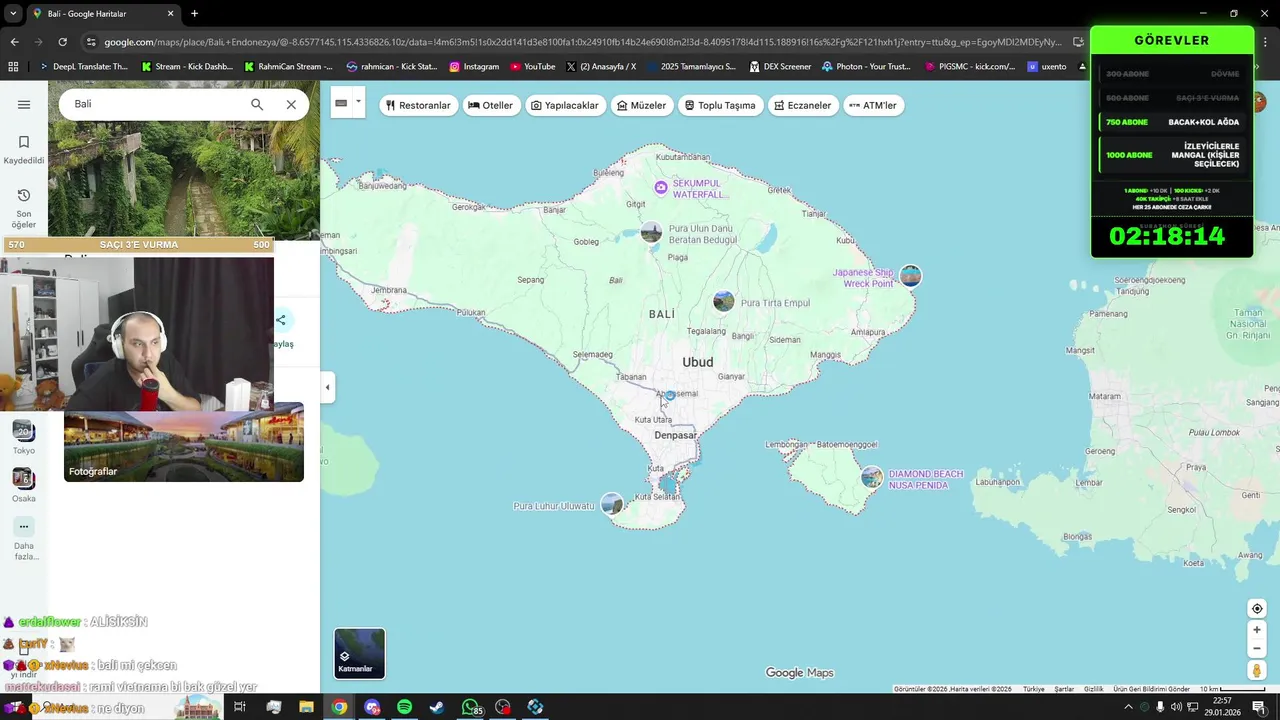Open the Instagram bookmark
This screenshot has width=1280, height=720.
(x=474, y=67)
